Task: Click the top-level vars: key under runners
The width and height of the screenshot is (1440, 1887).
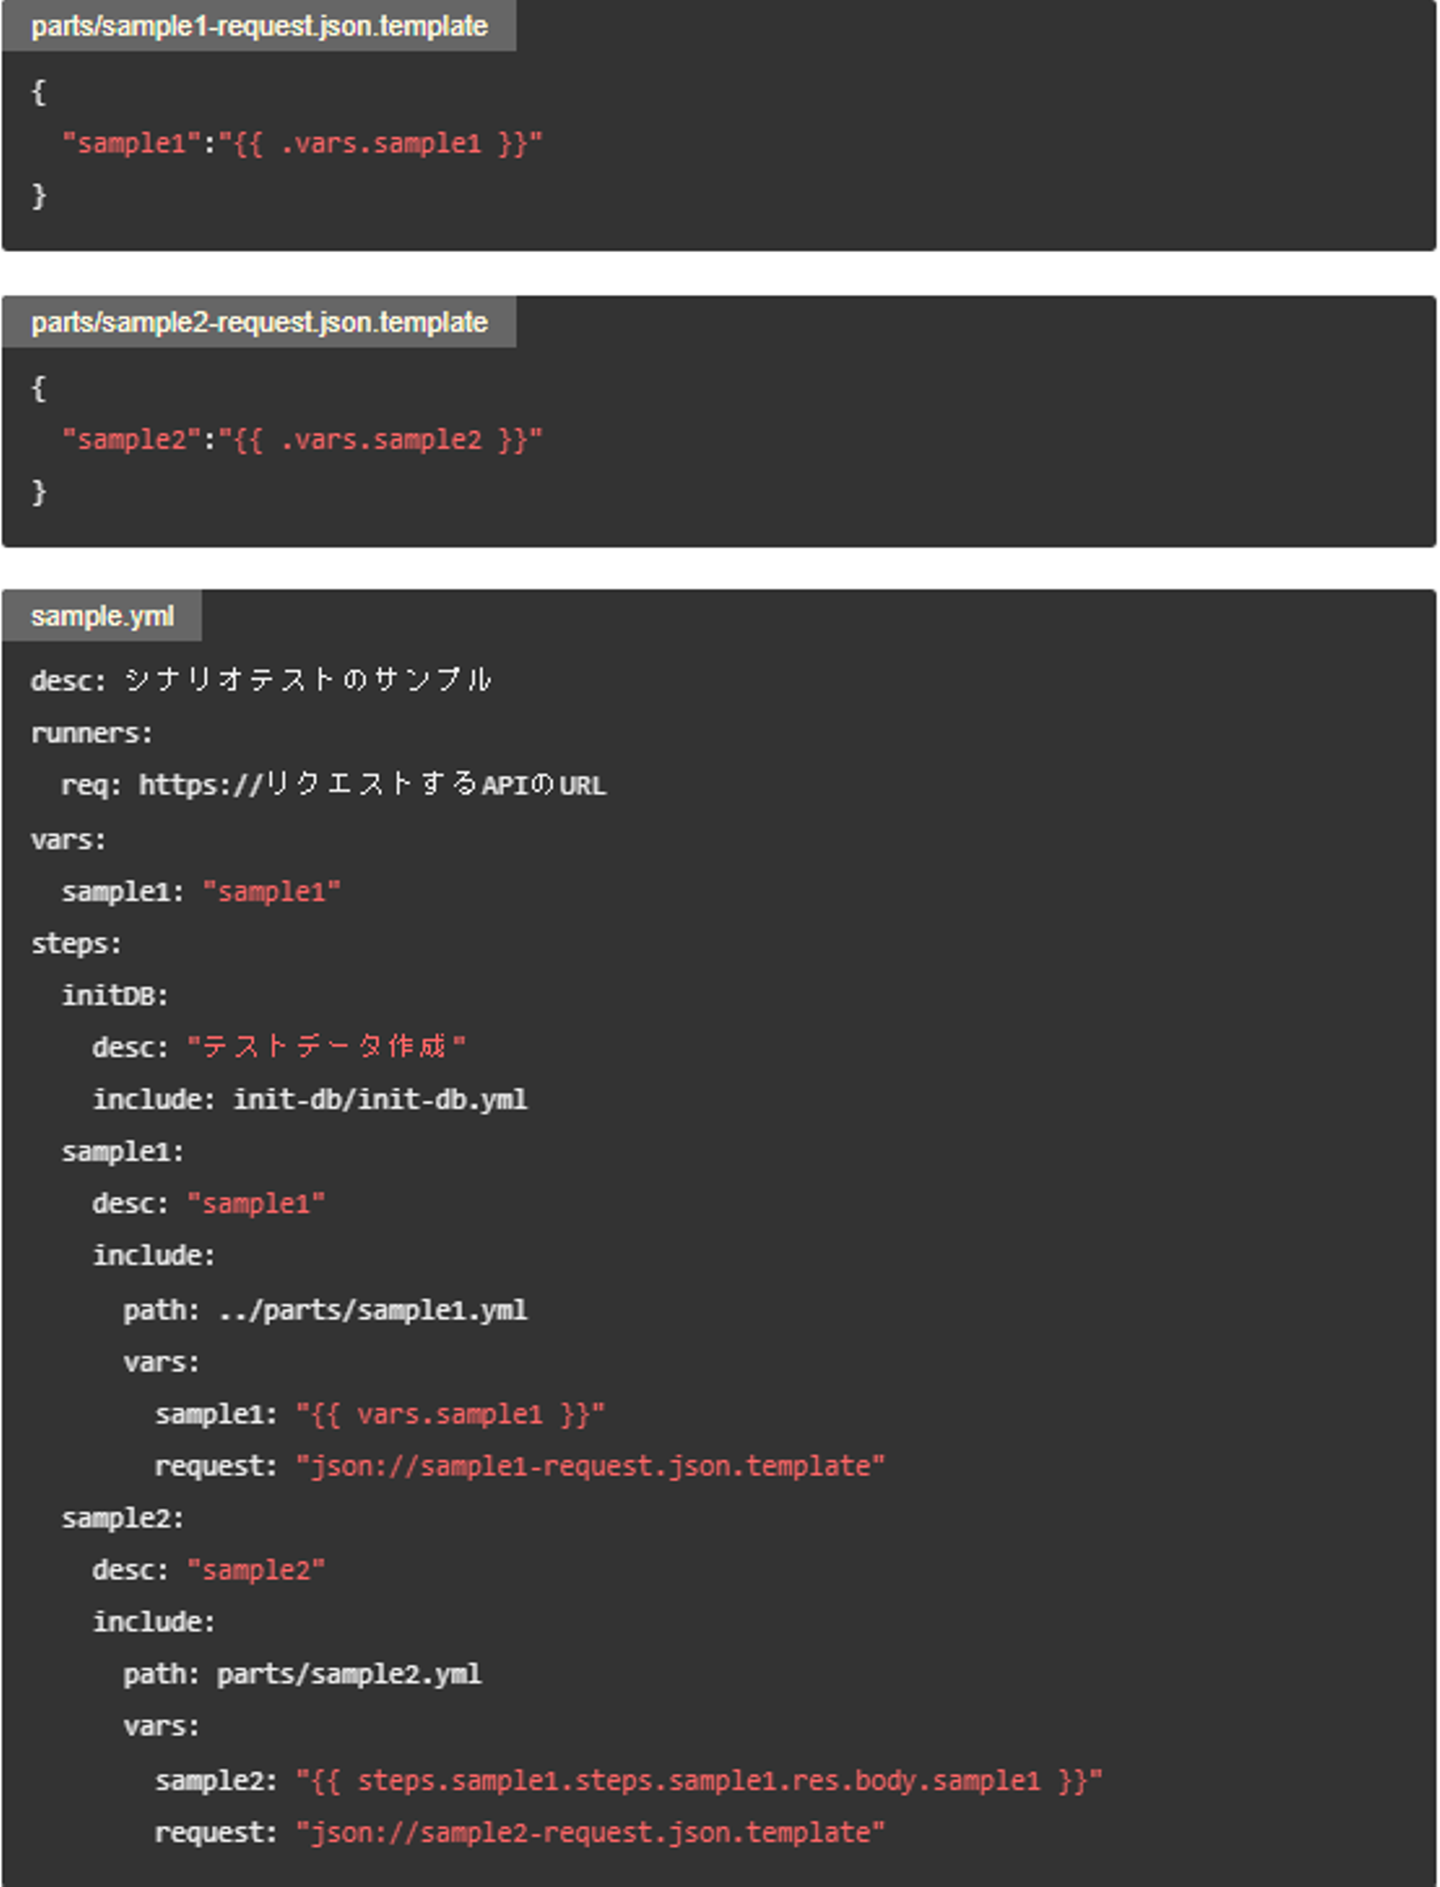Action: [x=68, y=840]
